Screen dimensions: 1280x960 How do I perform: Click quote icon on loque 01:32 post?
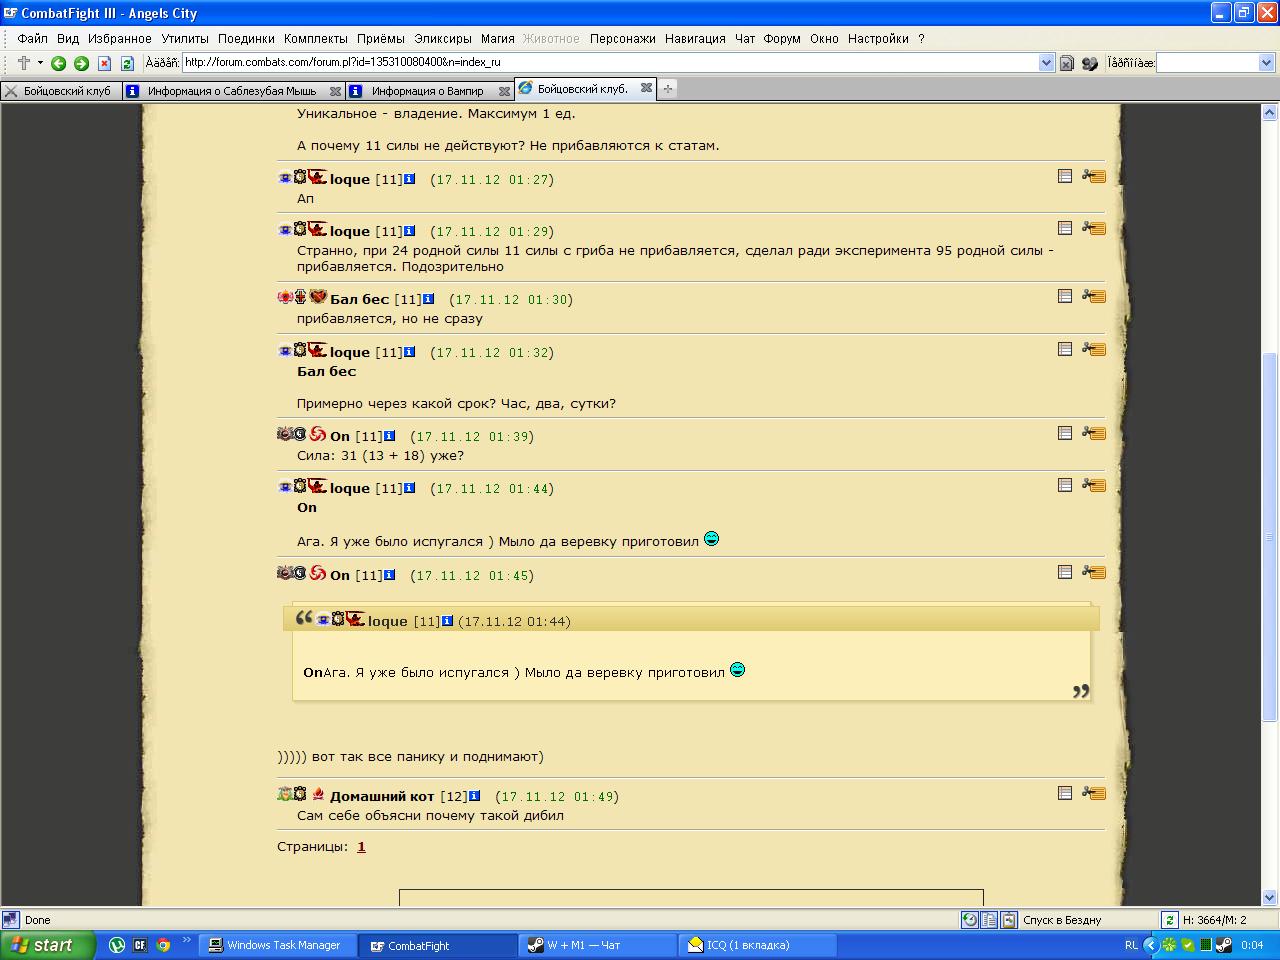[1065, 349]
